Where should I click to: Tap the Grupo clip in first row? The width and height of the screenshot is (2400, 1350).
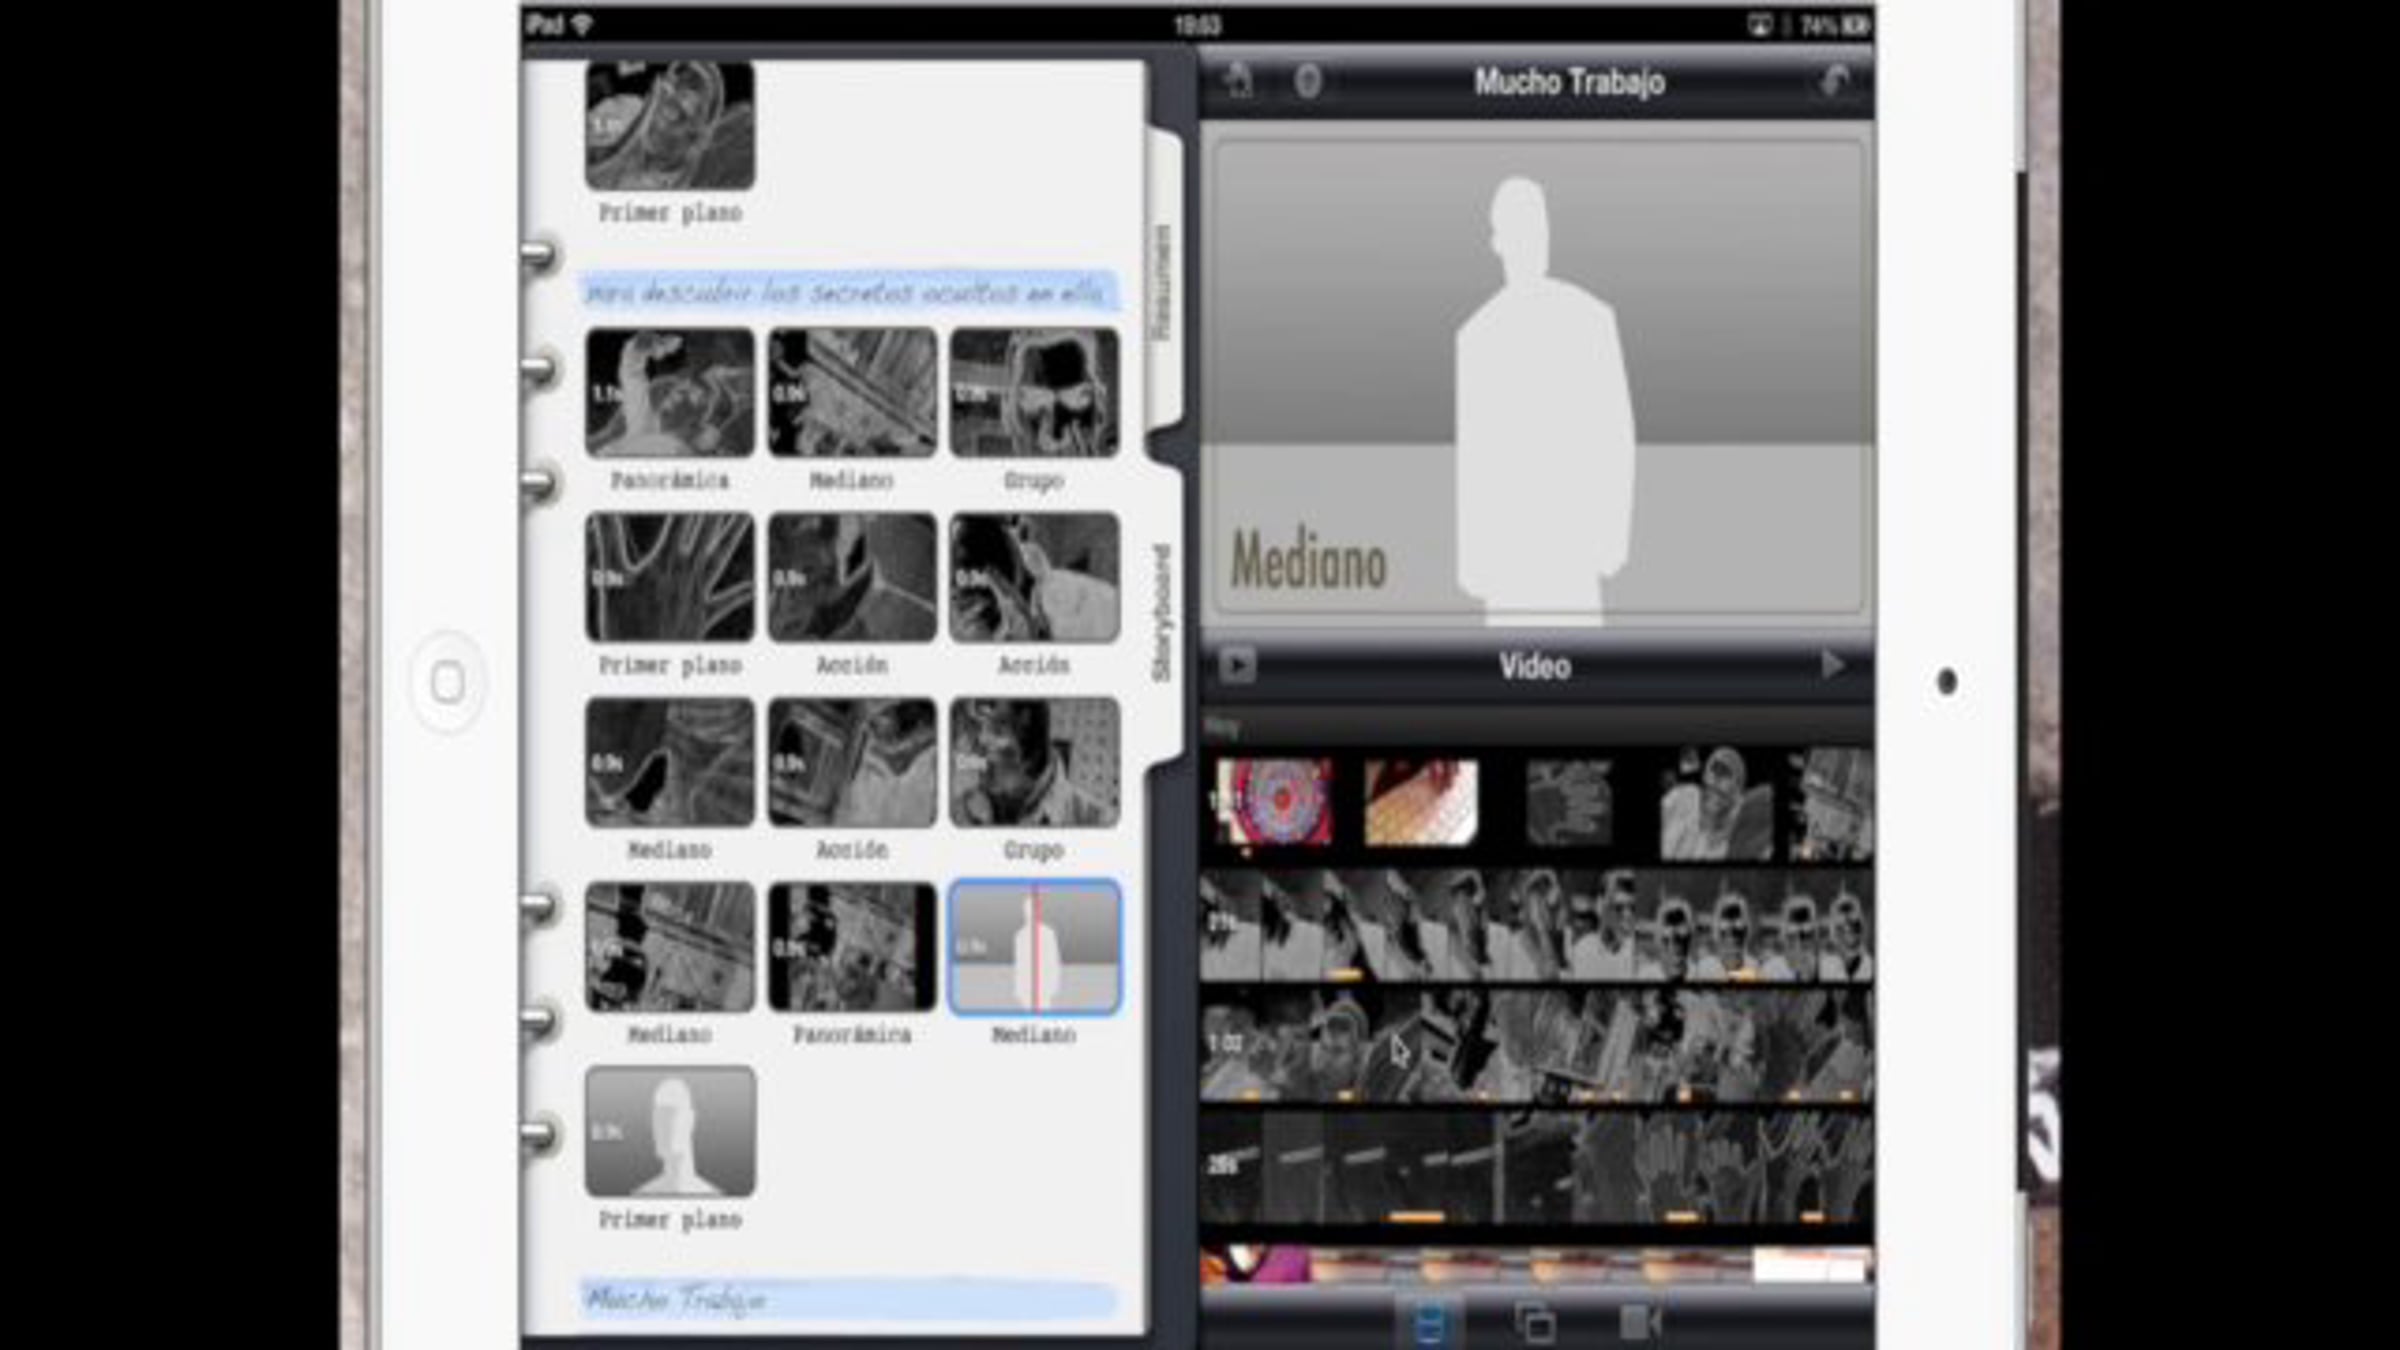point(1034,393)
